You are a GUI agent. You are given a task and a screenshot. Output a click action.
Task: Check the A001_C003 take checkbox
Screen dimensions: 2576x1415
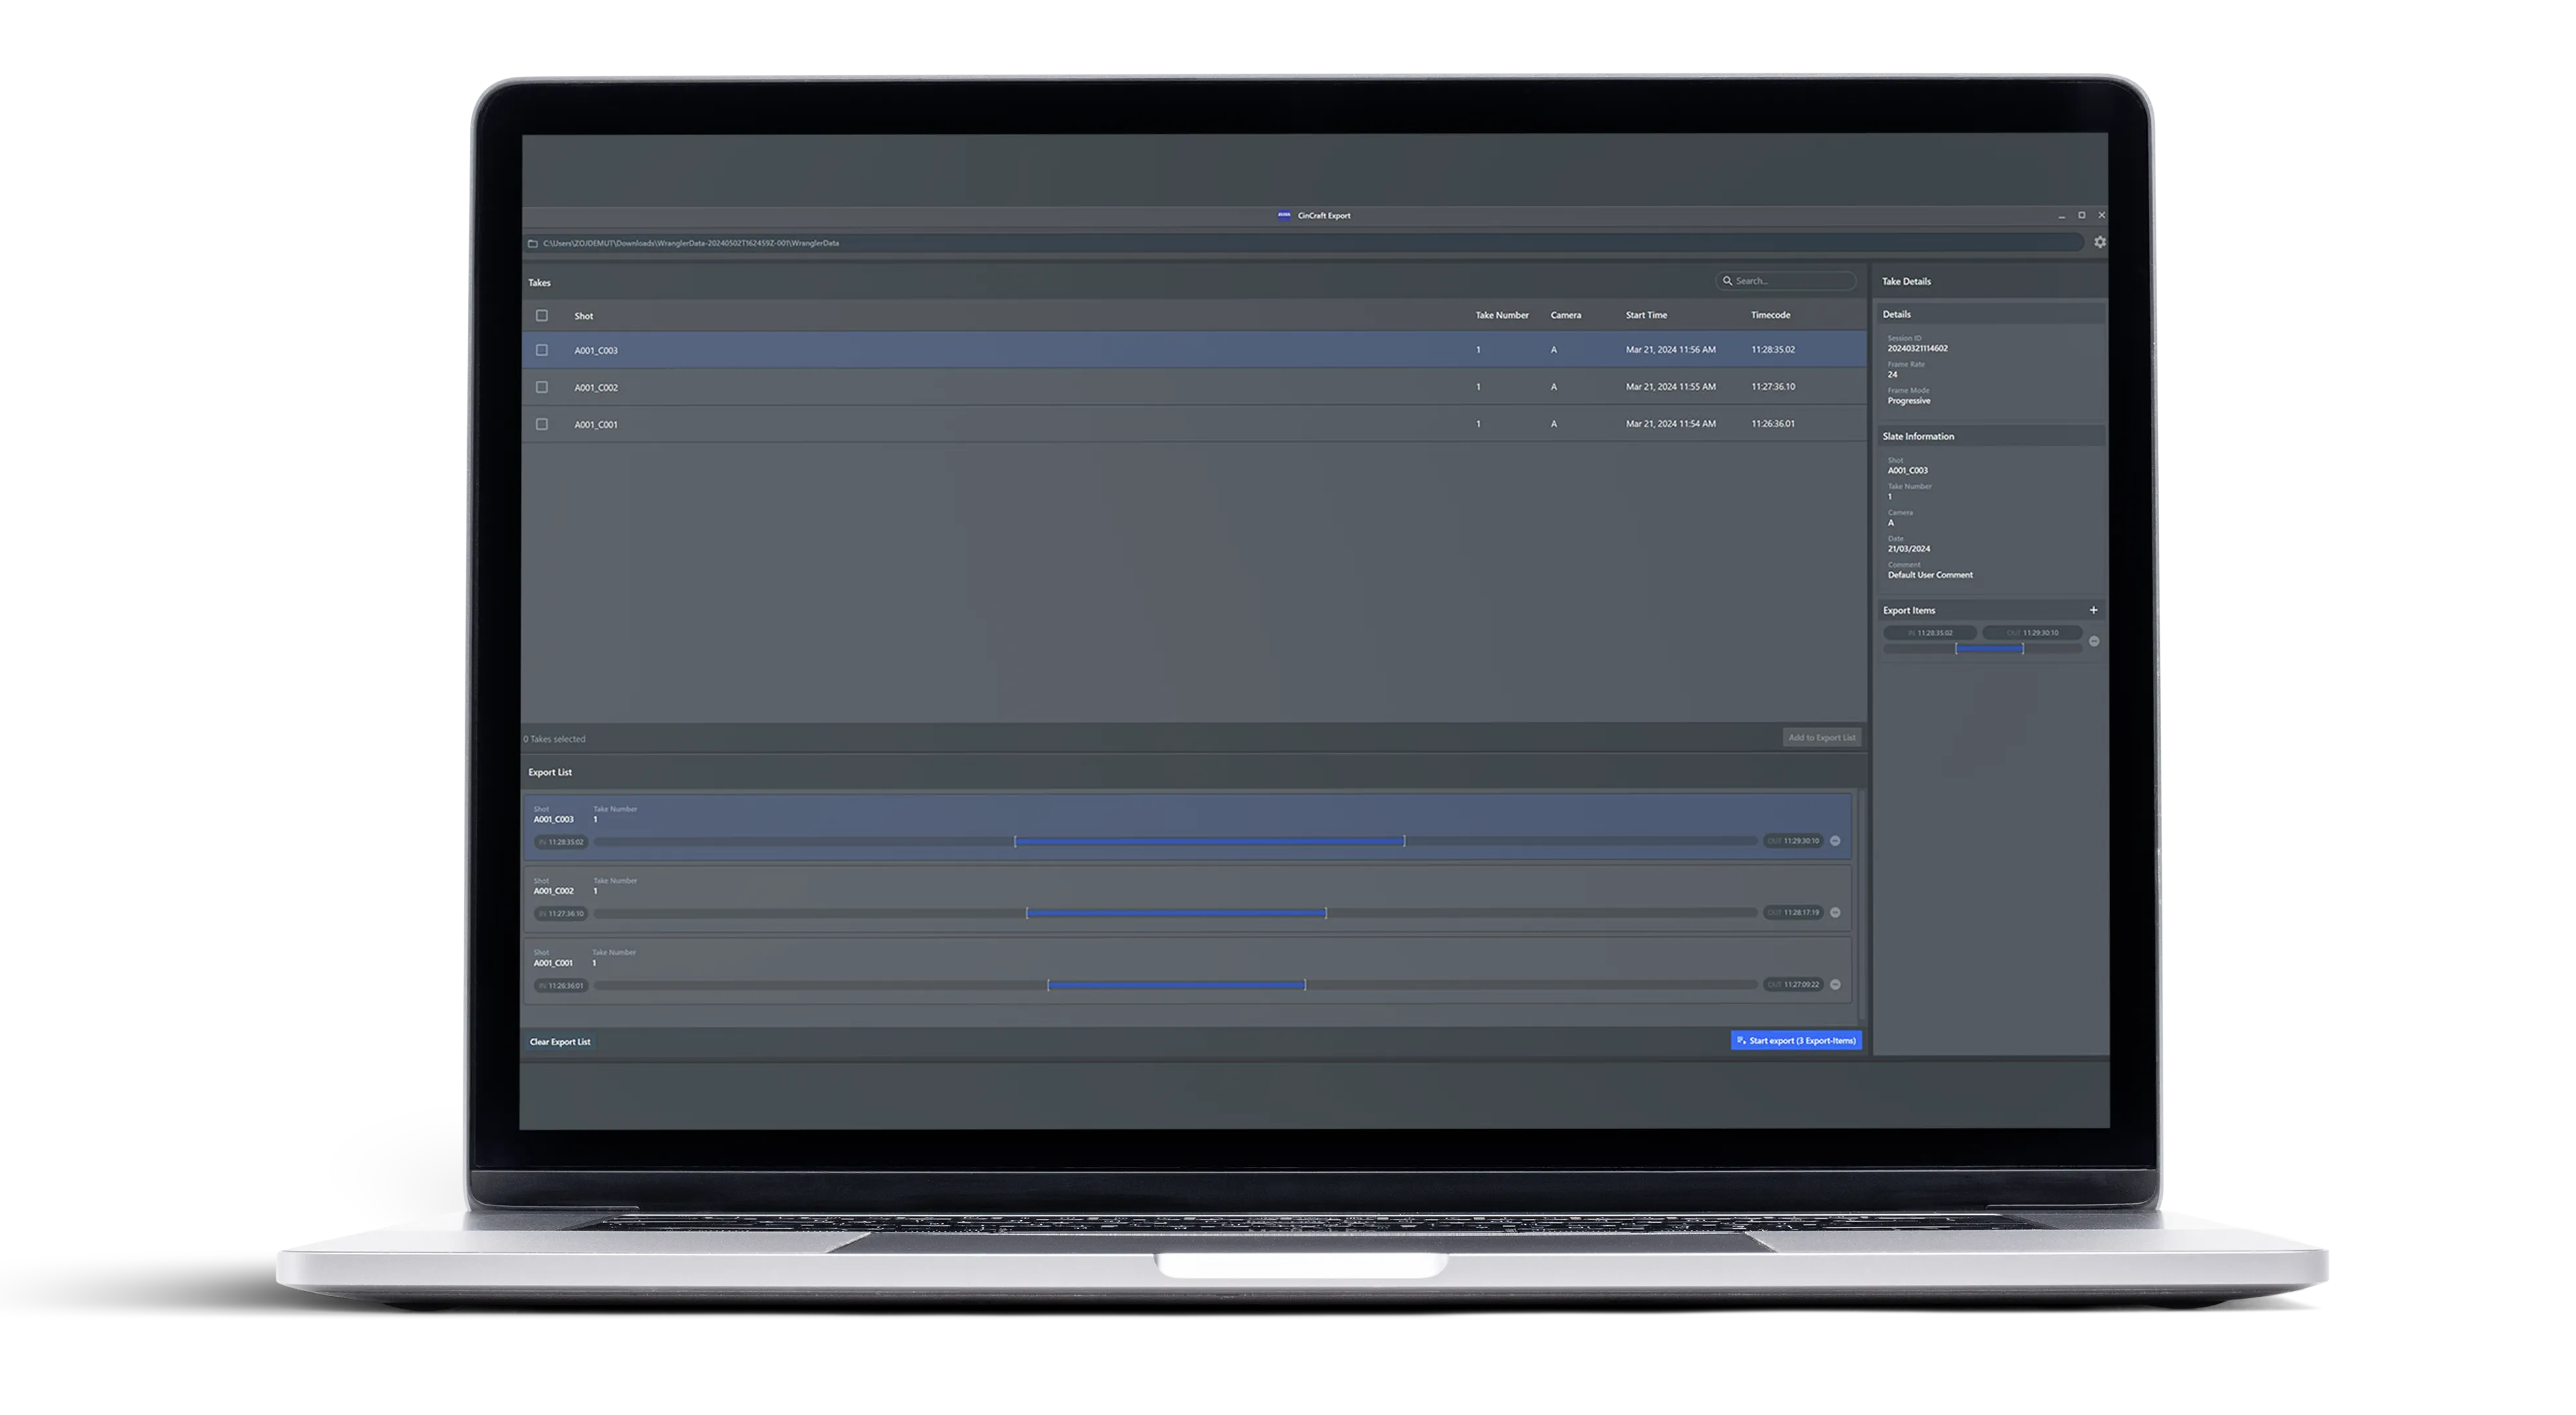tap(542, 350)
